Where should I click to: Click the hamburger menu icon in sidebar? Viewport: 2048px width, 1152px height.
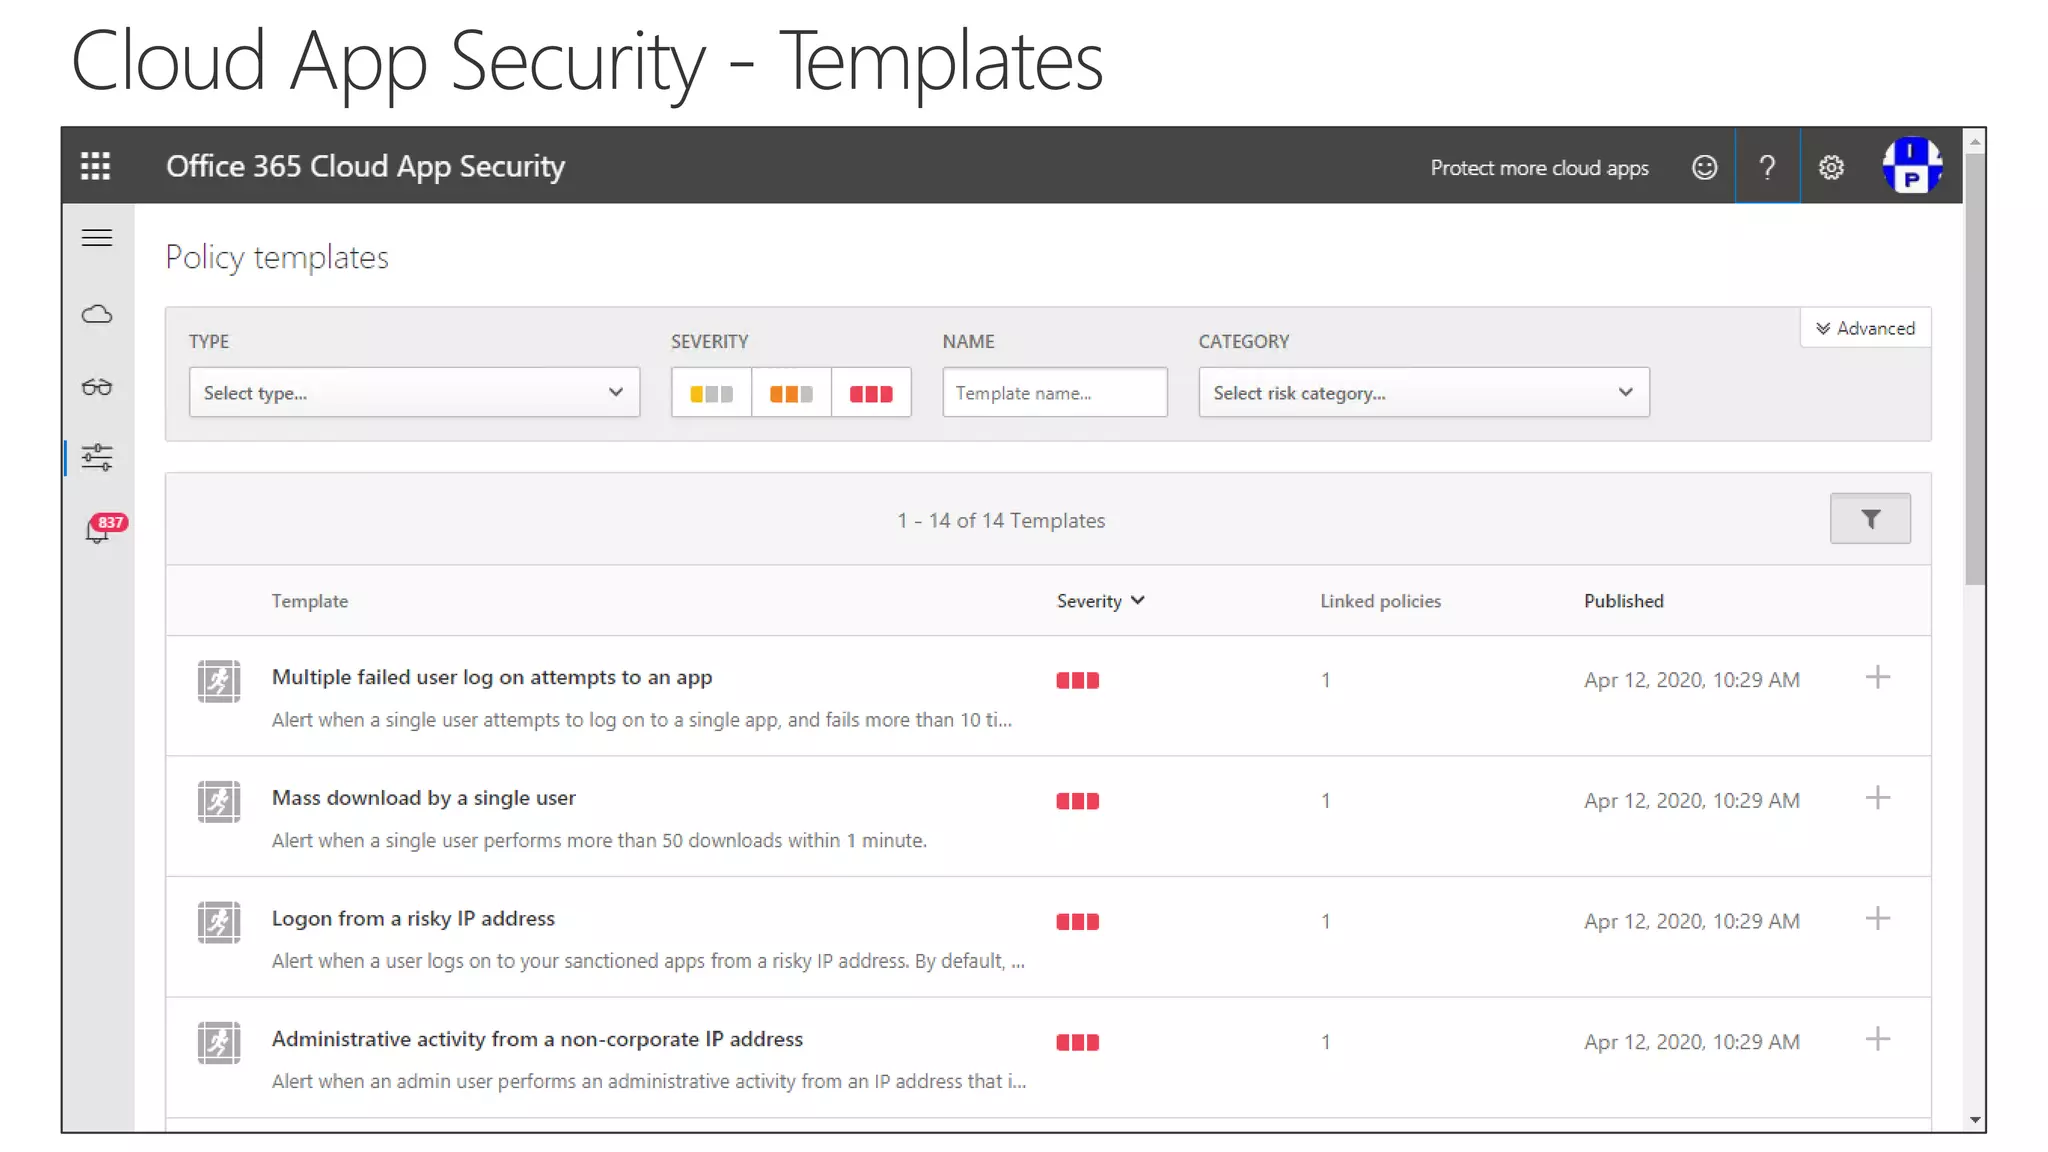tap(97, 238)
